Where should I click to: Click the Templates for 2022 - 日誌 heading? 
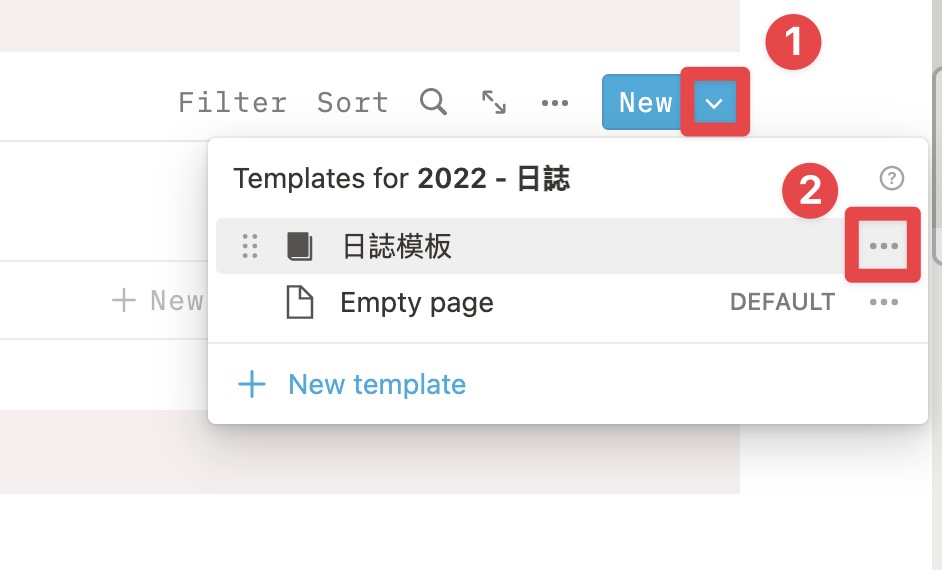[x=401, y=178]
